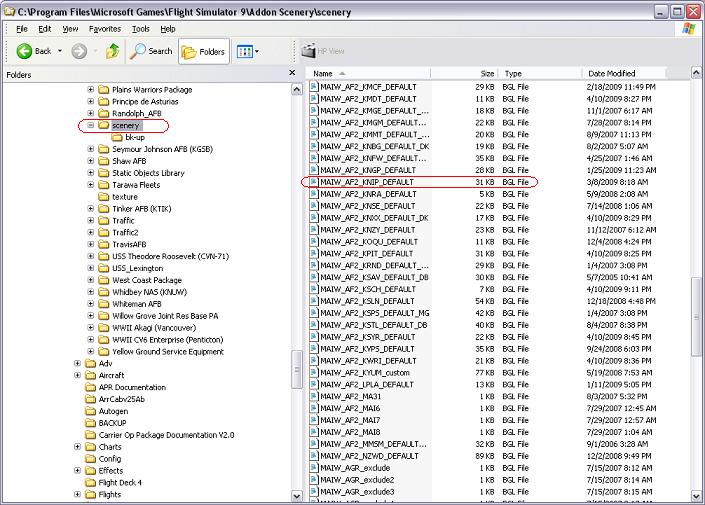Expand the Traffic folder node
Image resolution: width=705 pixels, height=505 pixels.
(90, 220)
